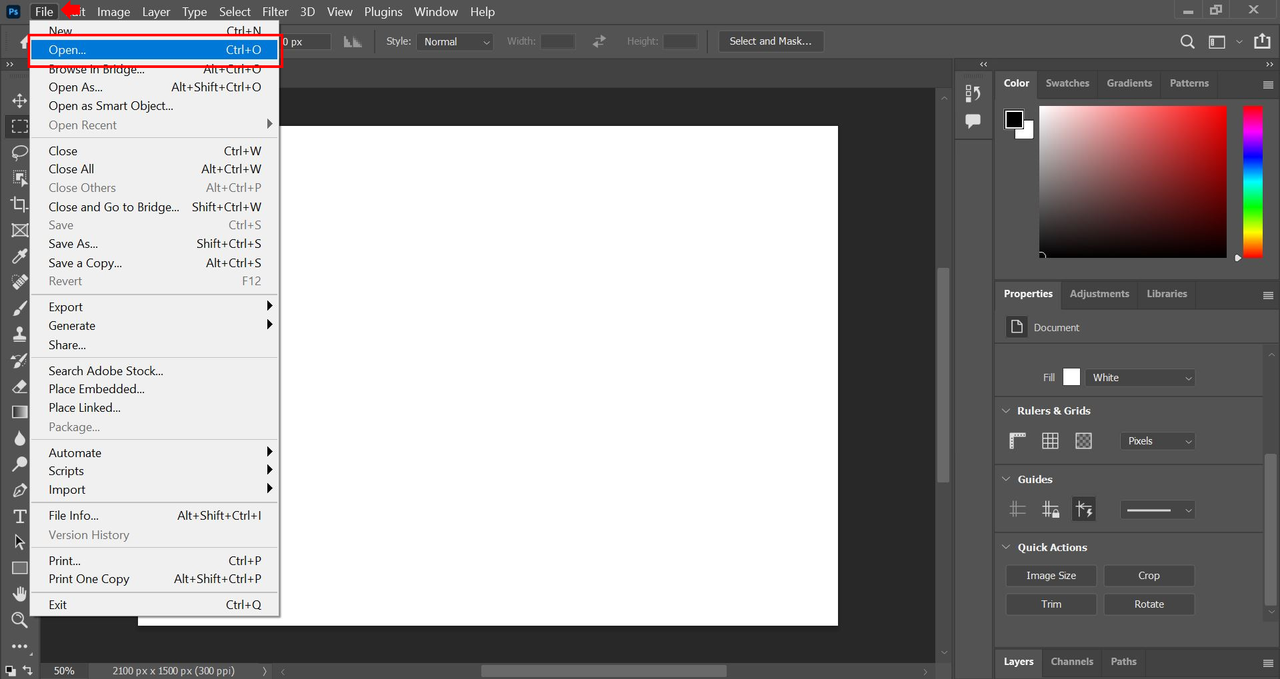1280x679 pixels.
Task: Select the Spot Healing Brush tool
Action: [x=19, y=282]
